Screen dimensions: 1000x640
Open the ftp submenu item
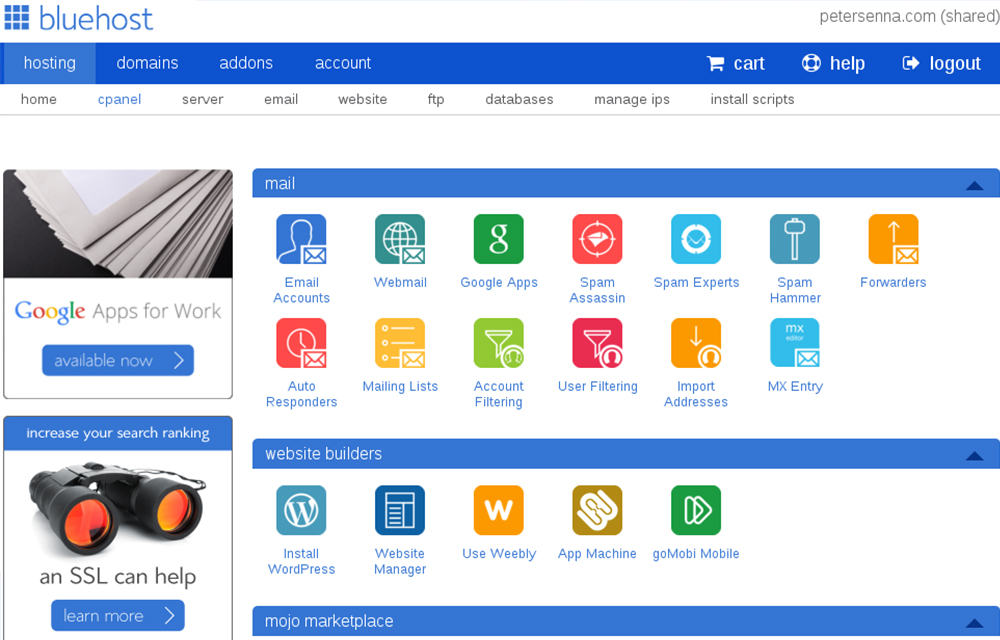[436, 99]
